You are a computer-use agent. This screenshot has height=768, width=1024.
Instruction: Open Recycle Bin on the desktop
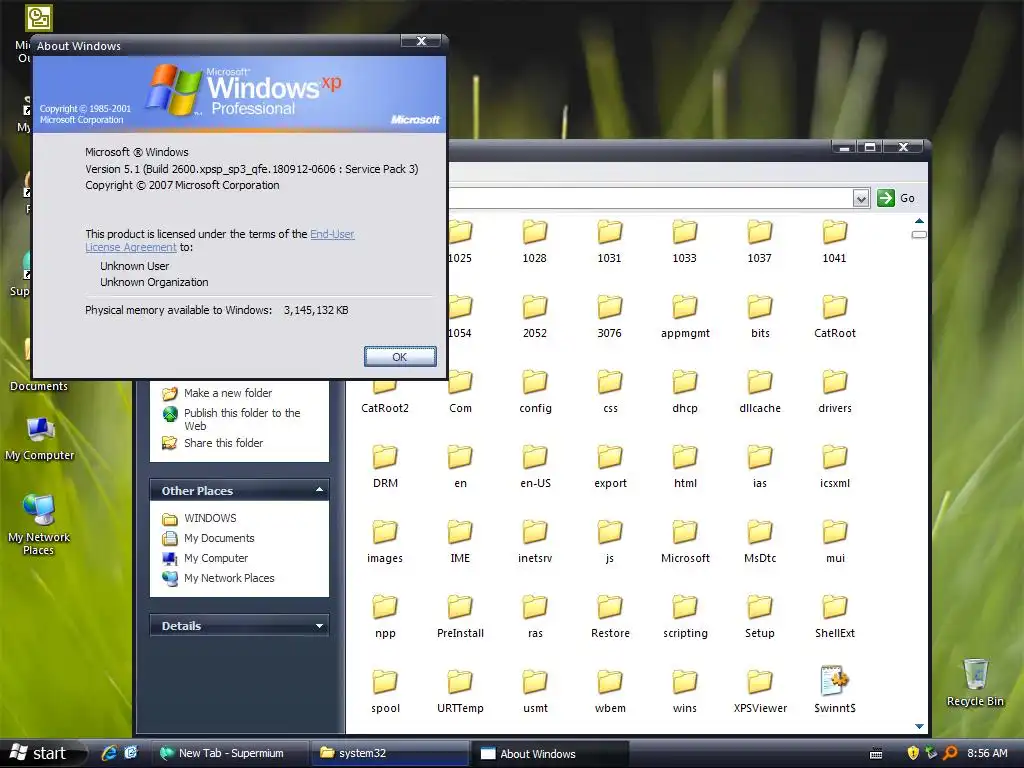click(975, 682)
